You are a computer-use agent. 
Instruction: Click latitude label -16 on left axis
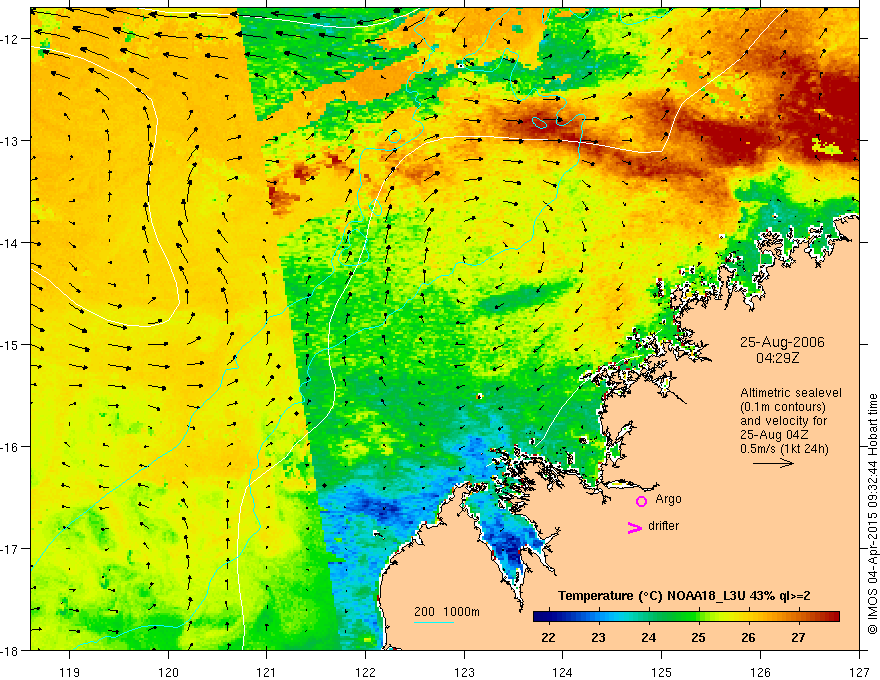[x=11, y=447]
